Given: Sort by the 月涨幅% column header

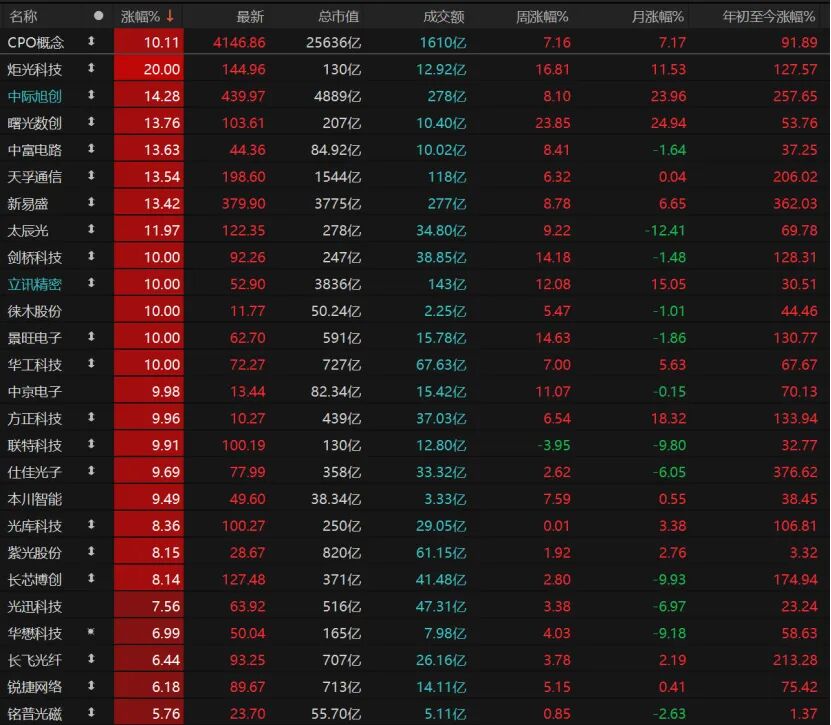Looking at the screenshot, I should pyautogui.click(x=658, y=16).
